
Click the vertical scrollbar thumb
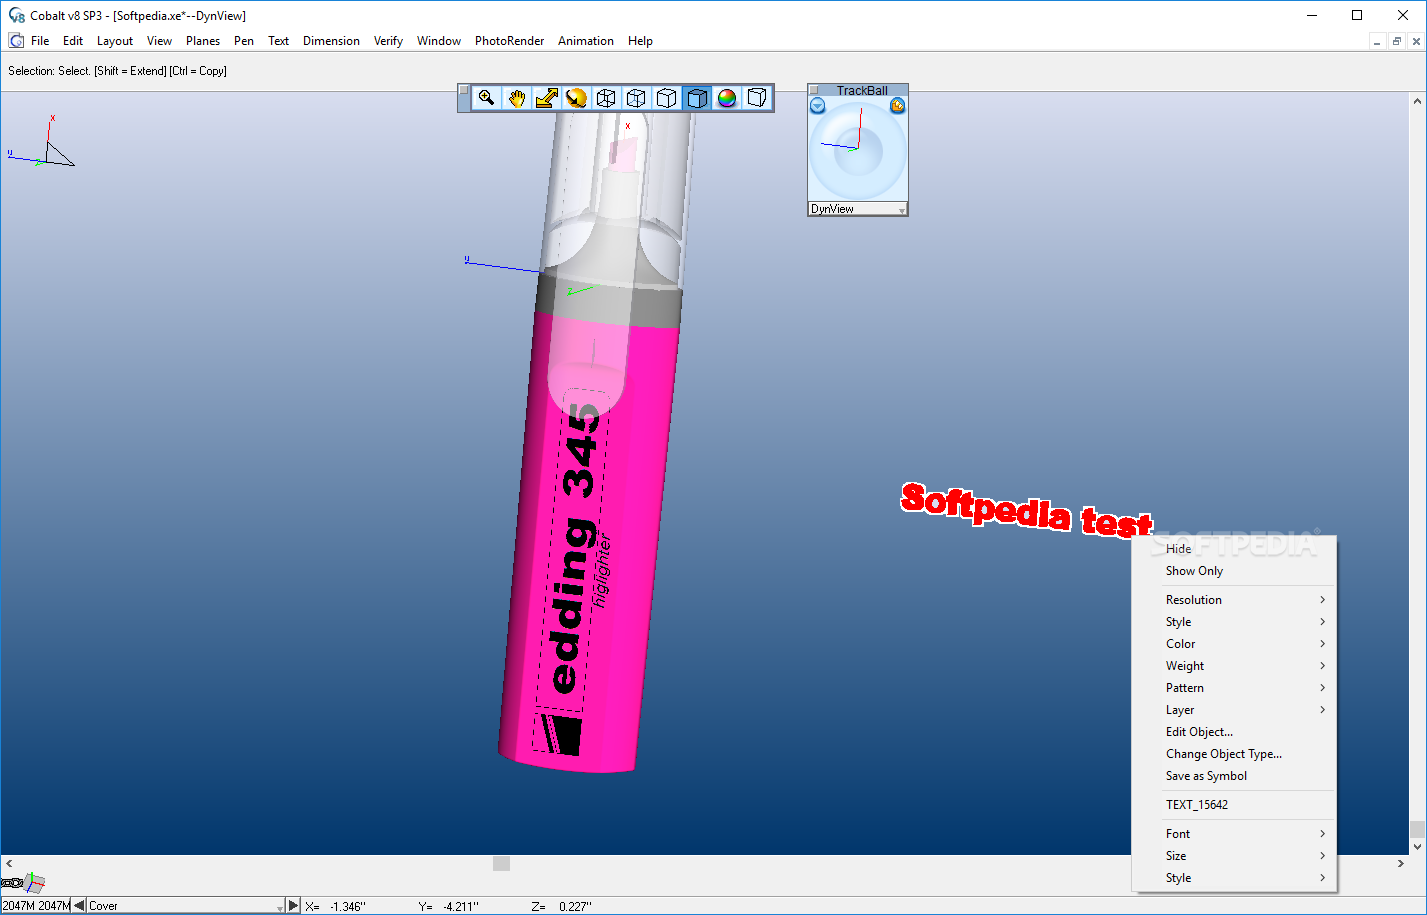tap(1417, 829)
